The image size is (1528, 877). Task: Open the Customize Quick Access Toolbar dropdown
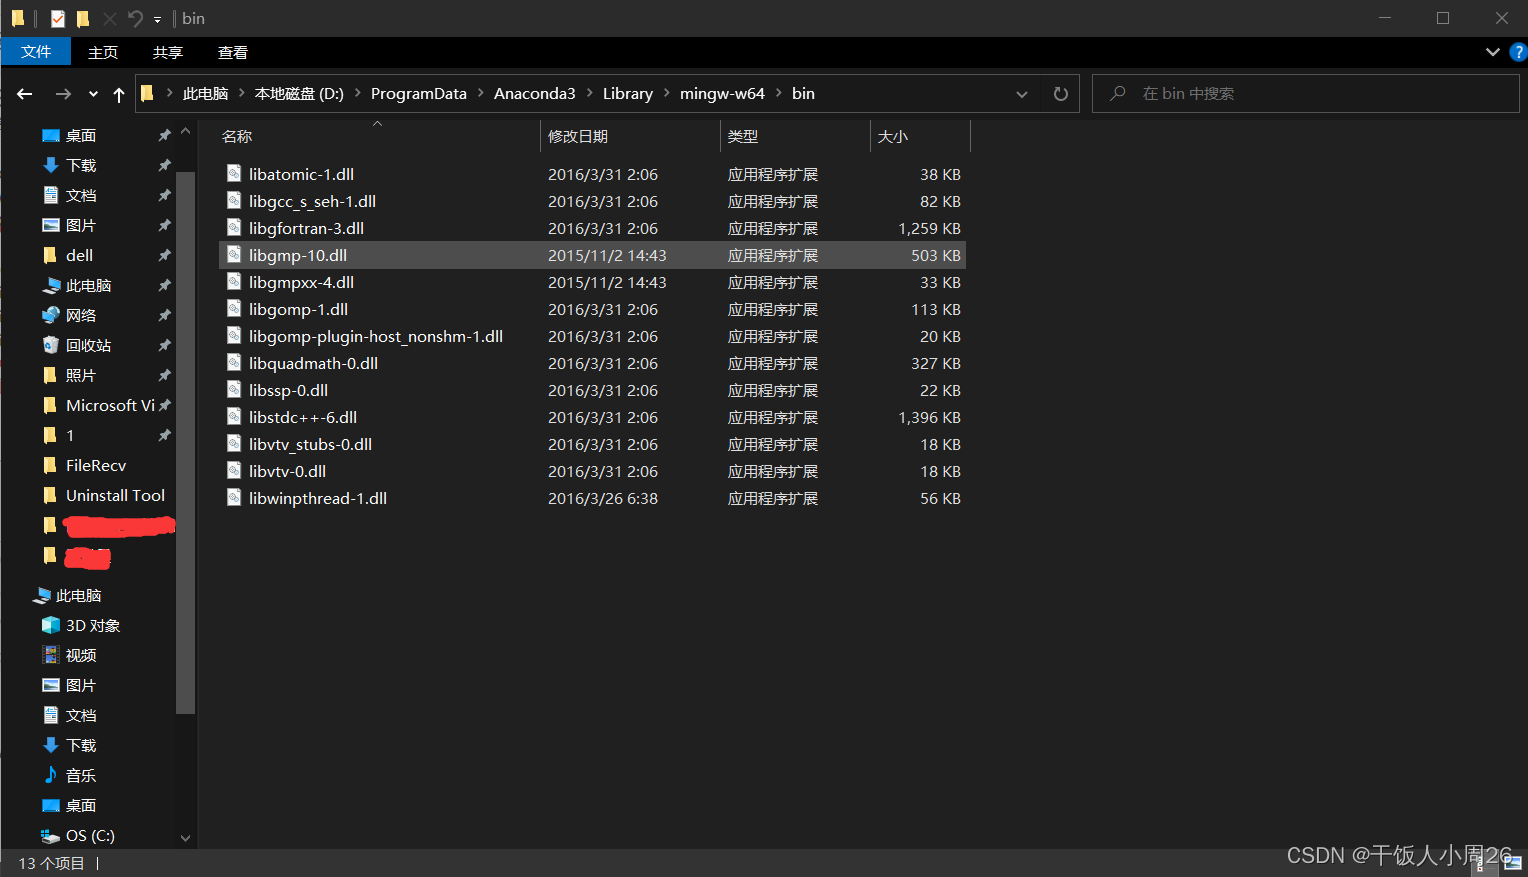click(157, 19)
